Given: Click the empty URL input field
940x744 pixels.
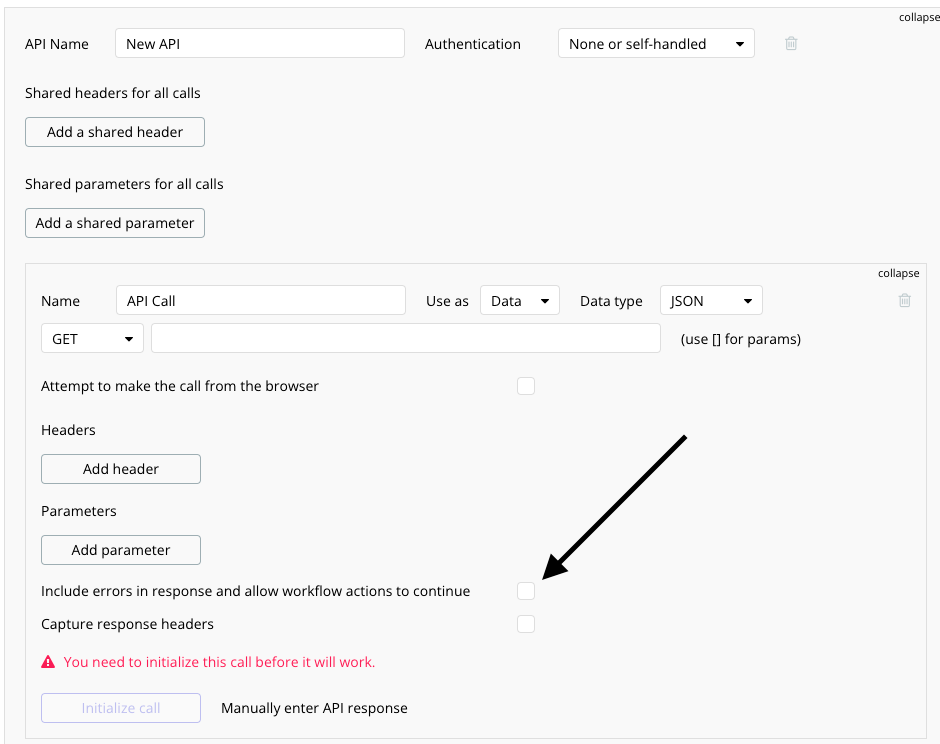Looking at the screenshot, I should click(406, 339).
